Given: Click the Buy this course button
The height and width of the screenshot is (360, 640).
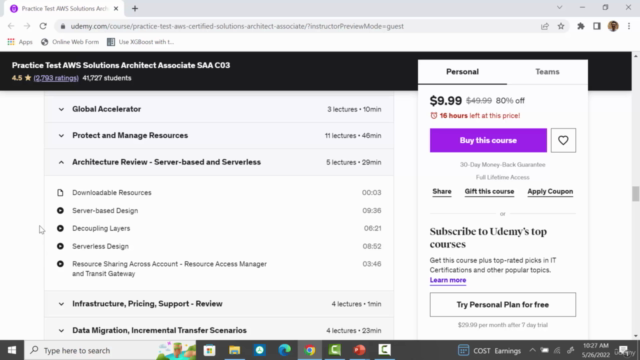Looking at the screenshot, I should 488,140.
